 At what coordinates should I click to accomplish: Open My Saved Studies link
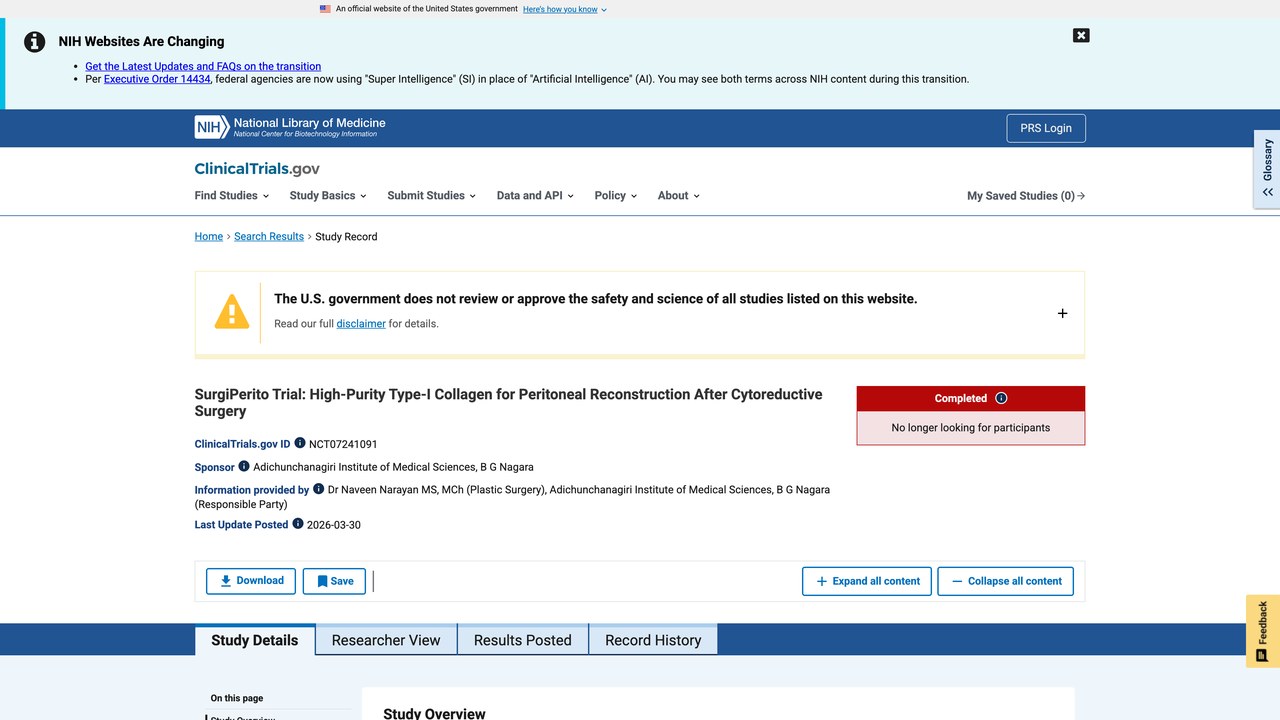pos(1026,196)
